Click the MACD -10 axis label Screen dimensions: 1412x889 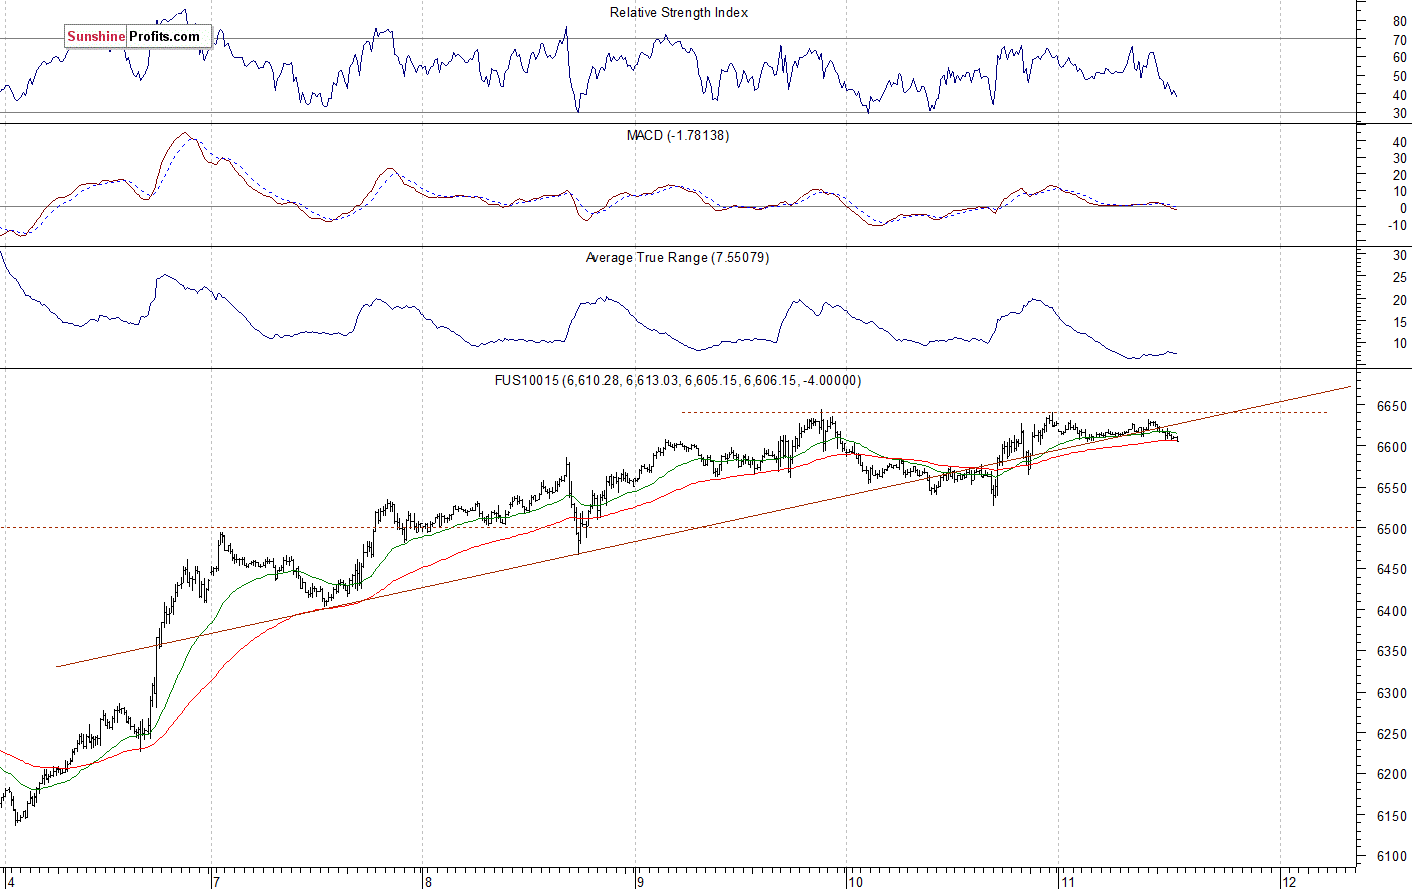point(1398,226)
